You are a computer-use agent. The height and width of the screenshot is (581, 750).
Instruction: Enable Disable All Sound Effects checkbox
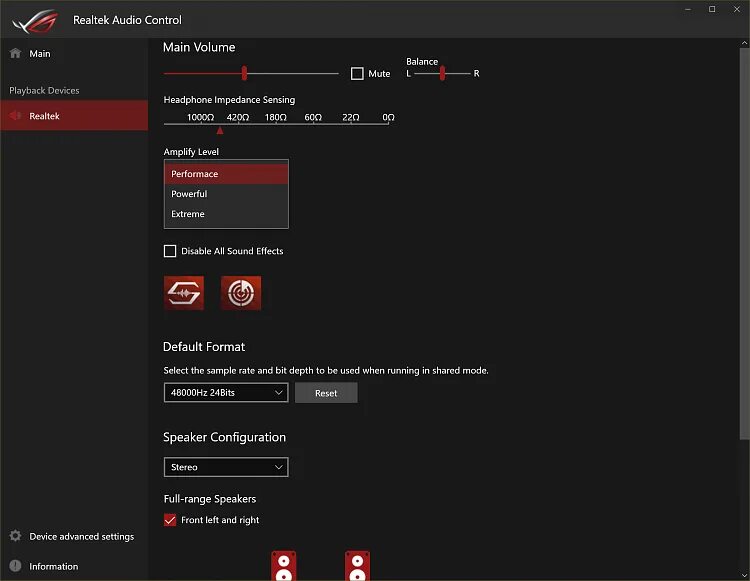(170, 251)
